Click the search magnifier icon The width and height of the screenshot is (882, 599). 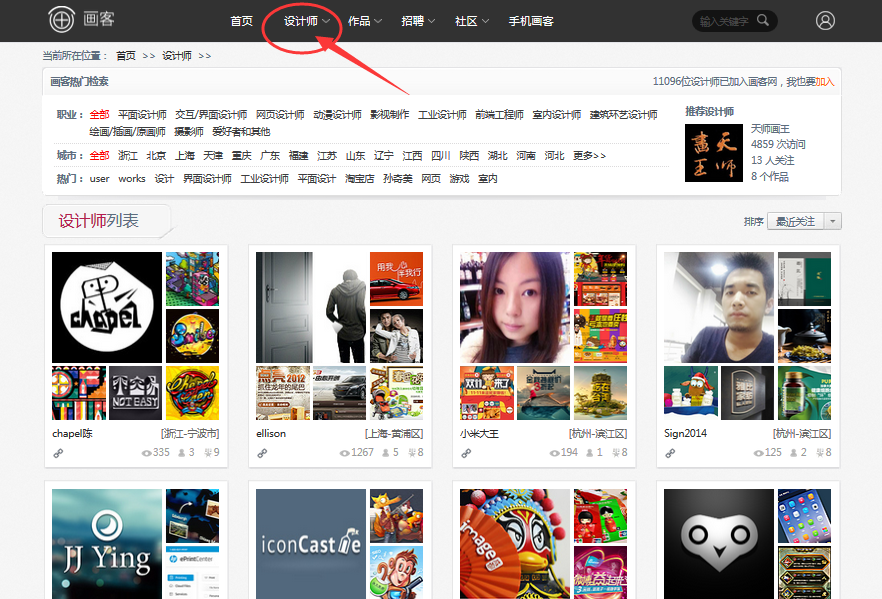coord(763,20)
